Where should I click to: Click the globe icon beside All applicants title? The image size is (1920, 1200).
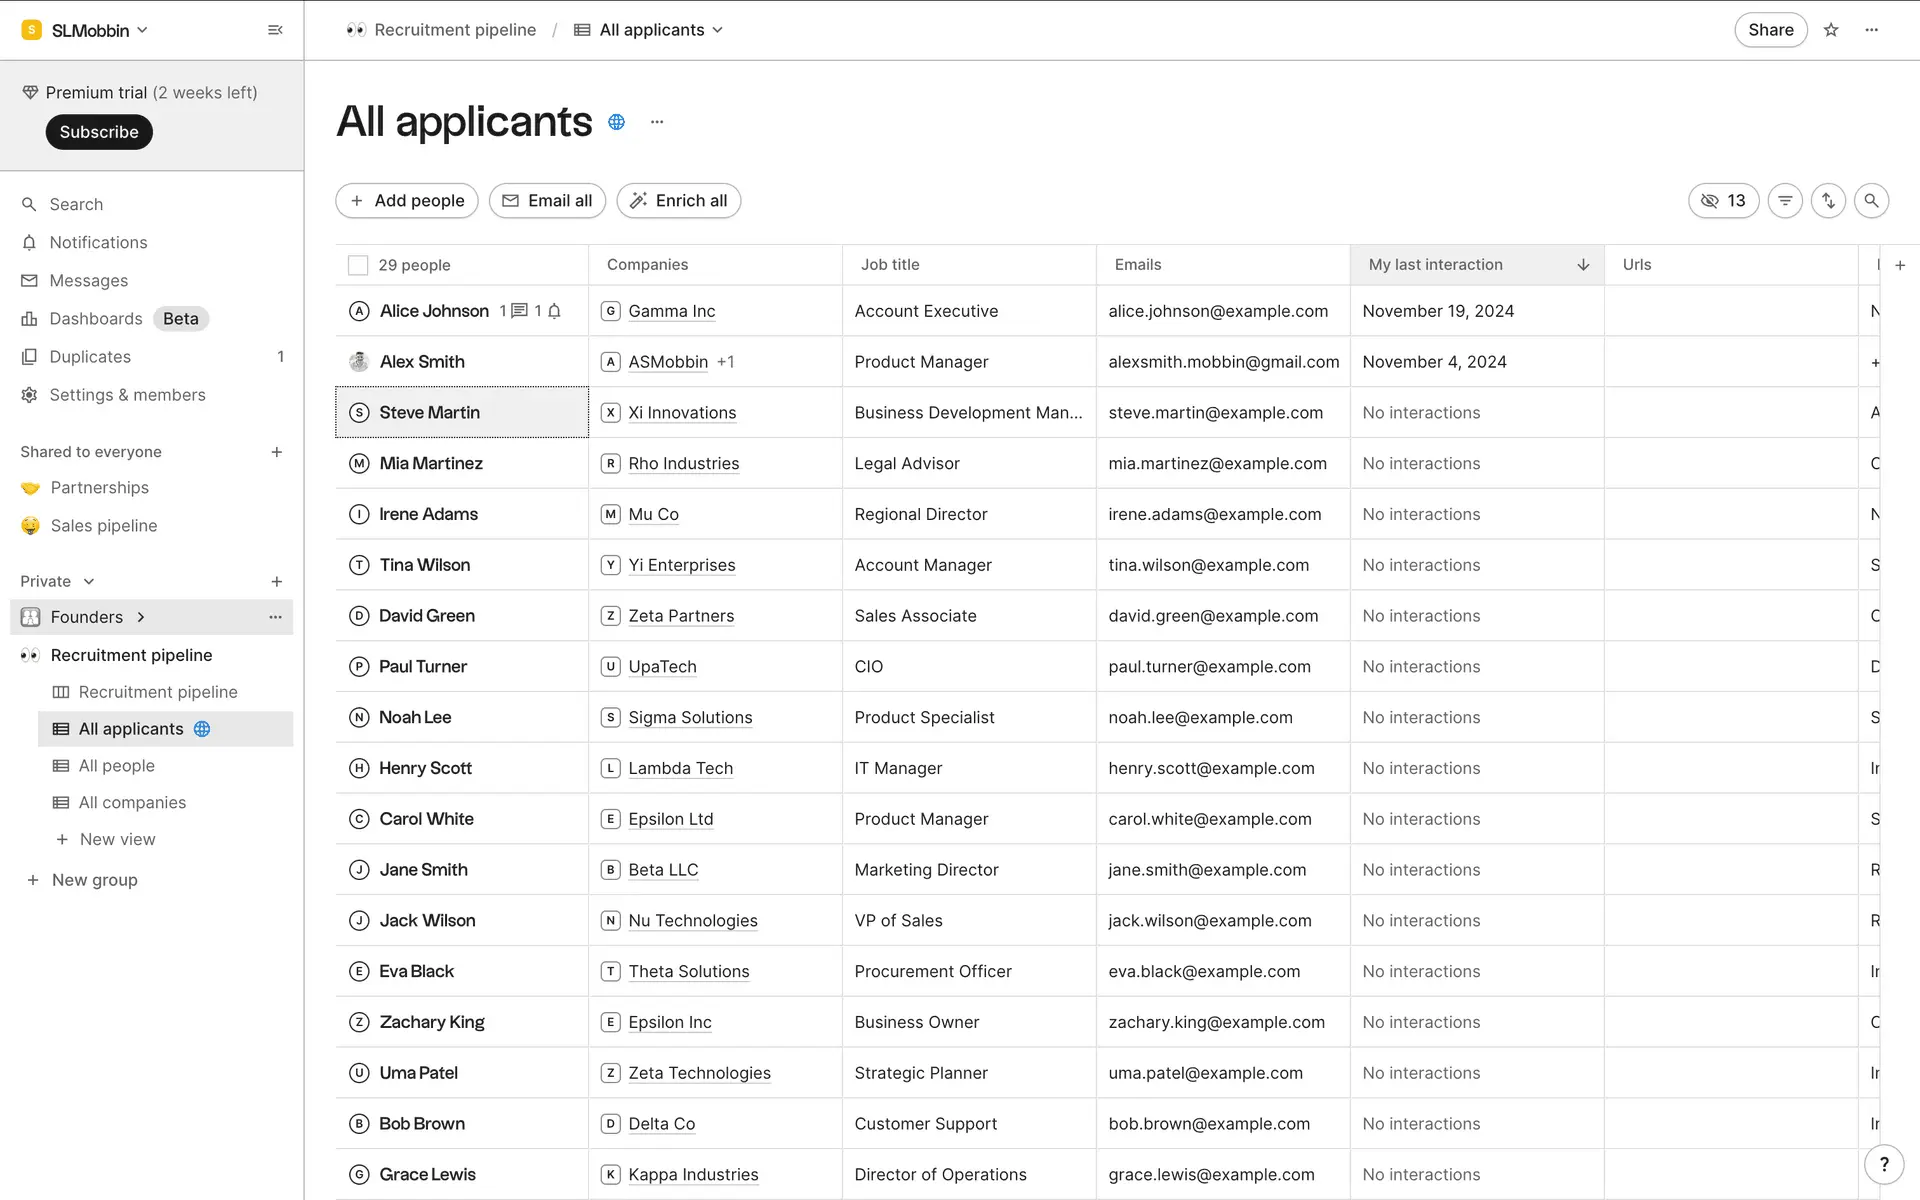pos(617,122)
